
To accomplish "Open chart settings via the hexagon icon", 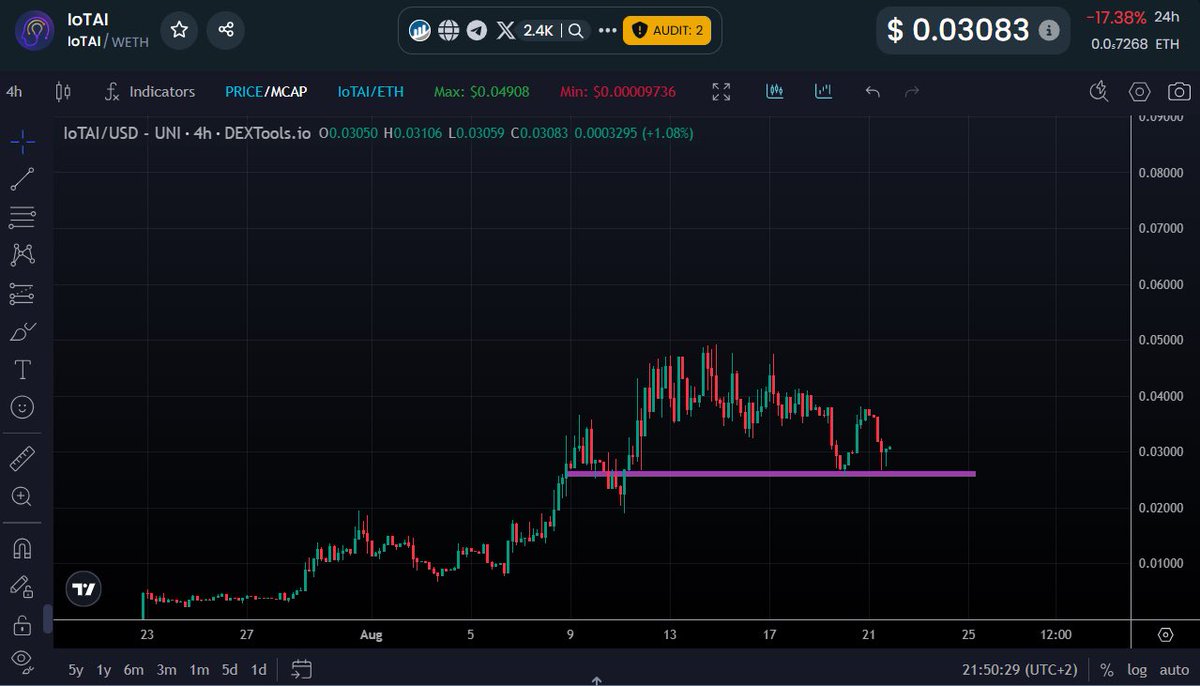I will (x=1139, y=91).
